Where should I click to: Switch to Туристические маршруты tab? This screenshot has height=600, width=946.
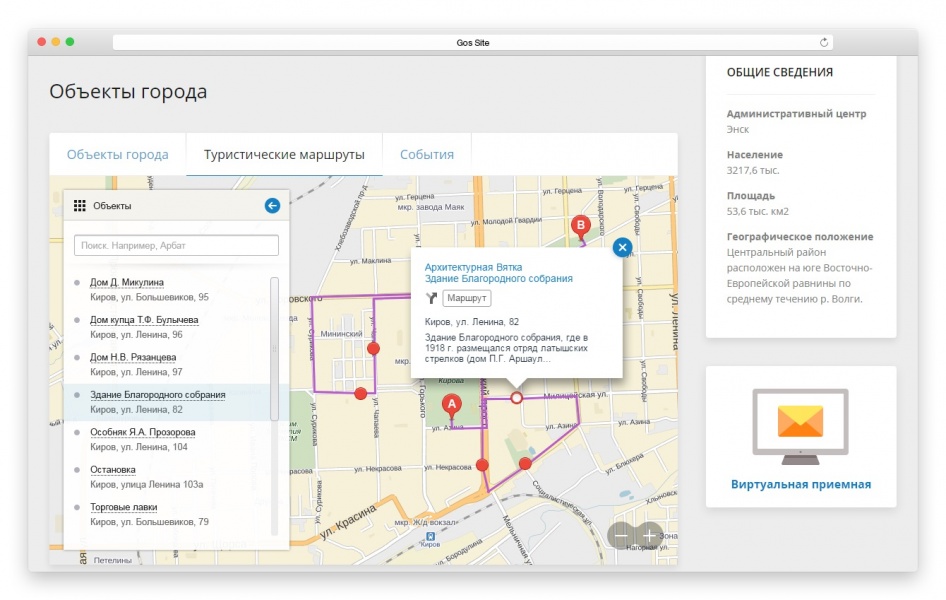[284, 155]
